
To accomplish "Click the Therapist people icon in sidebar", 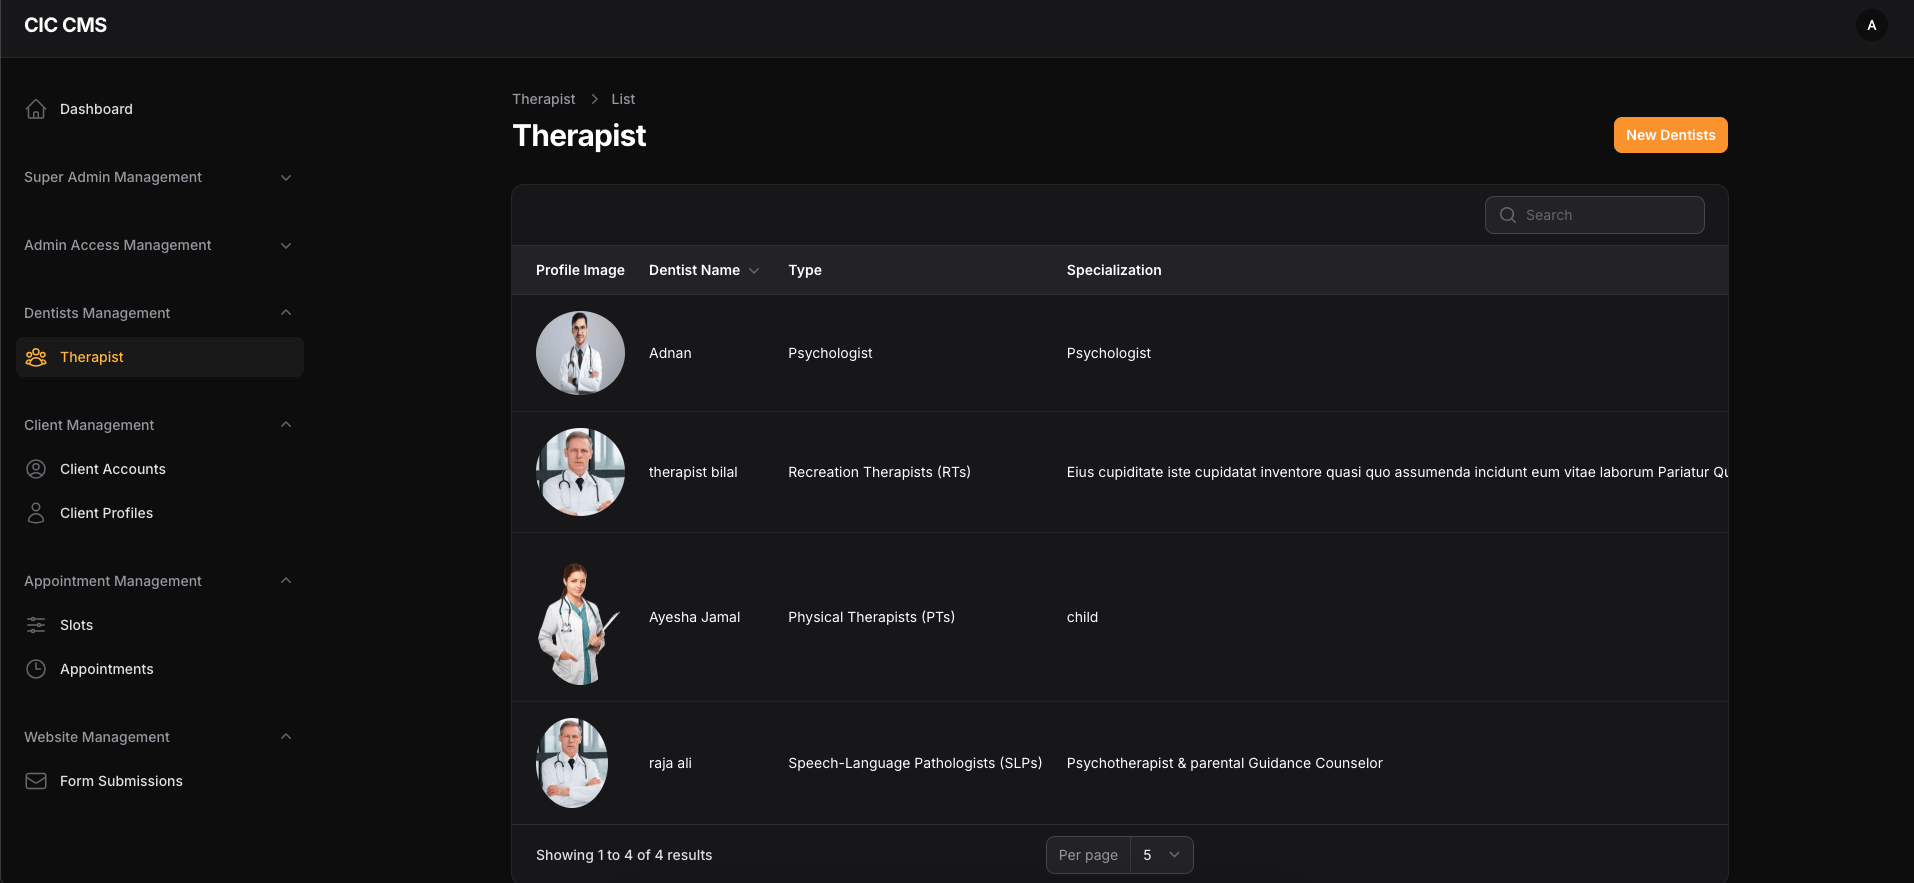I will pos(36,357).
